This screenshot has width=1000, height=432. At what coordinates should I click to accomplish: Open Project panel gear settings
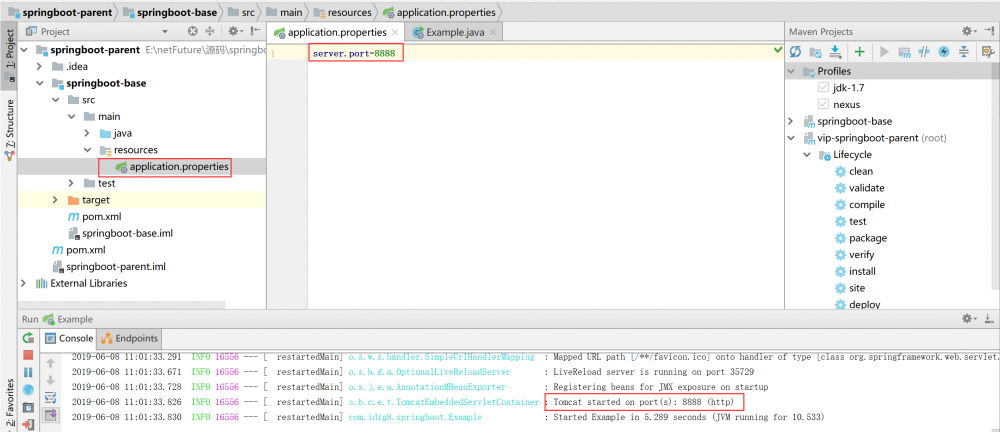(235, 31)
